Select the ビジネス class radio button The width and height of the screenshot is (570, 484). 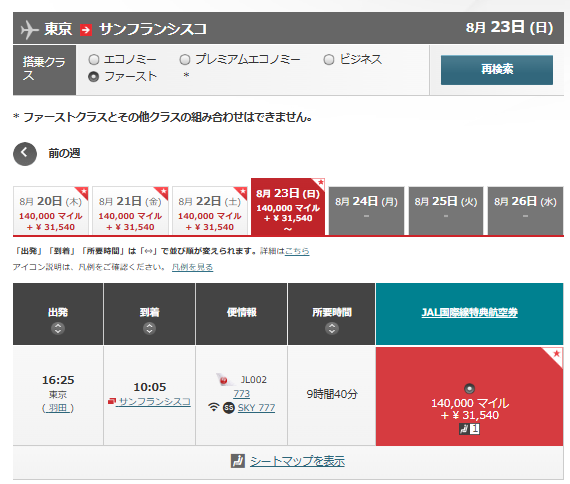329,59
